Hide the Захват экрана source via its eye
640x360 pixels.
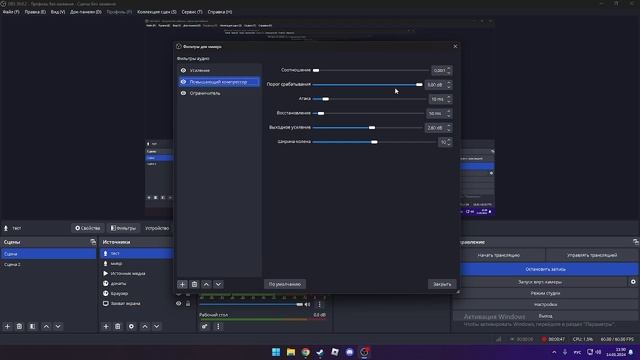point(178,304)
